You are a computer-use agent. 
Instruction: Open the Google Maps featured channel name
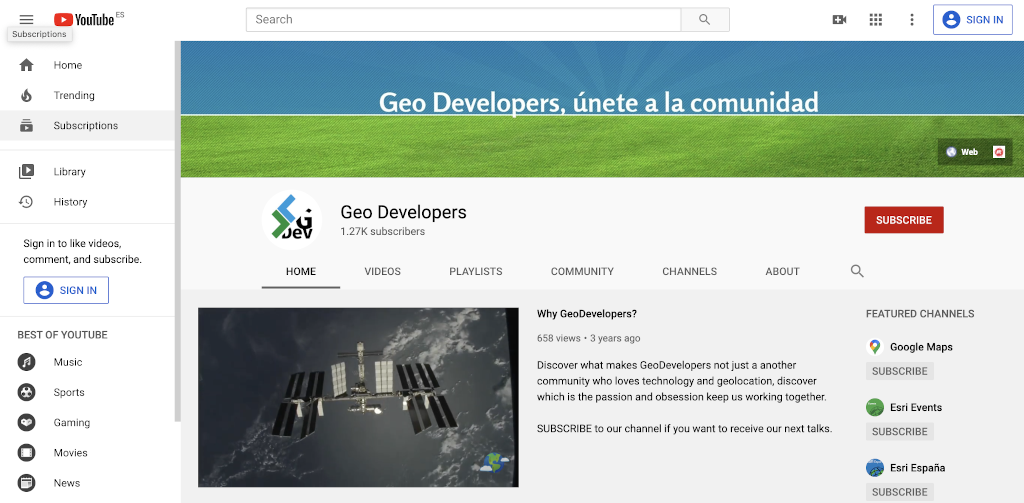[921, 347]
